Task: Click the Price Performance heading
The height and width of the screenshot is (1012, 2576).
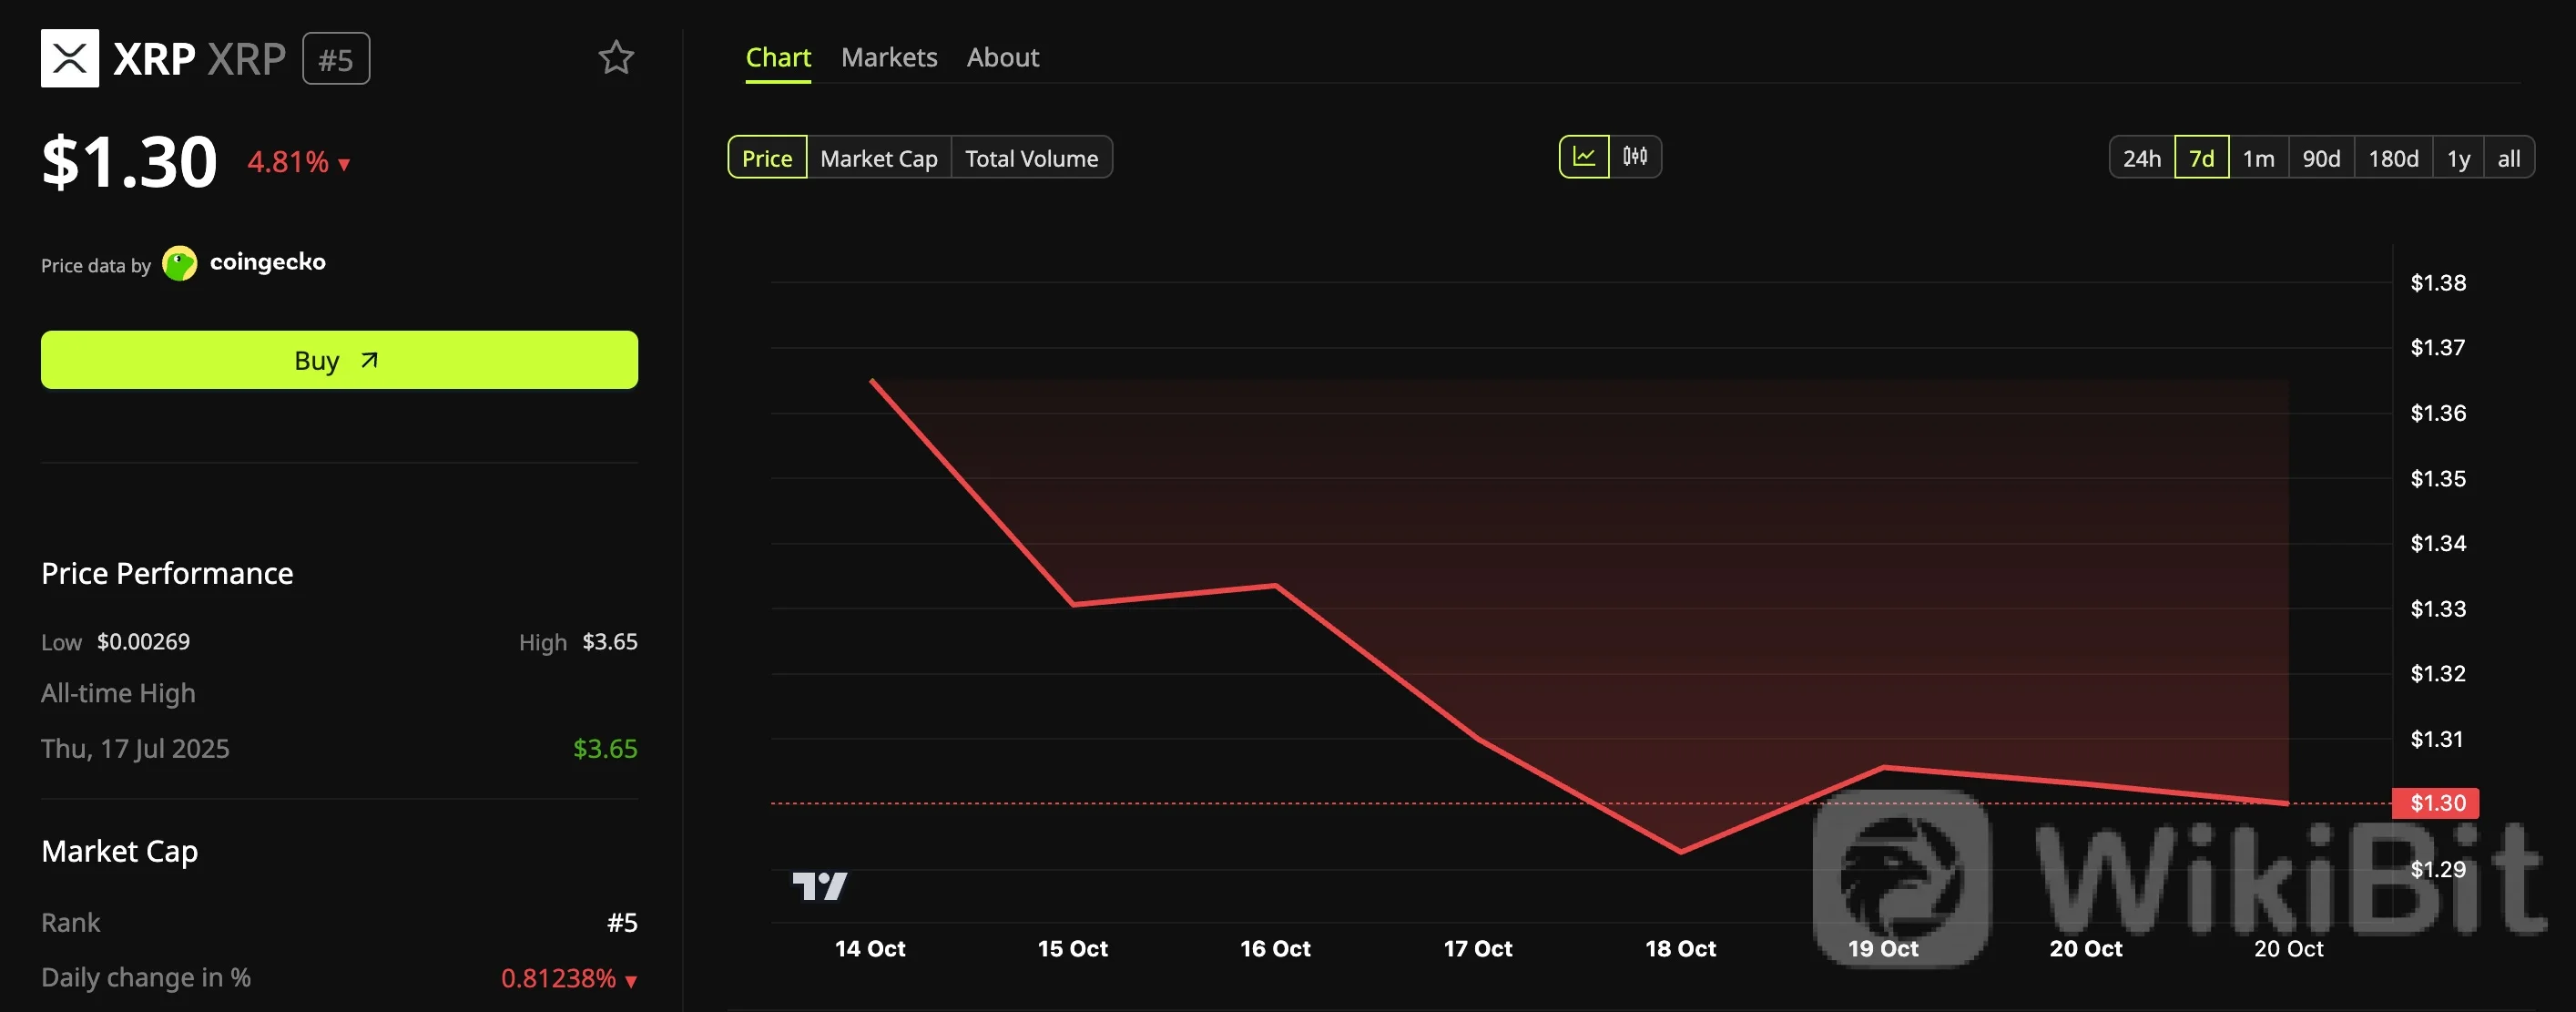Action: coord(167,573)
